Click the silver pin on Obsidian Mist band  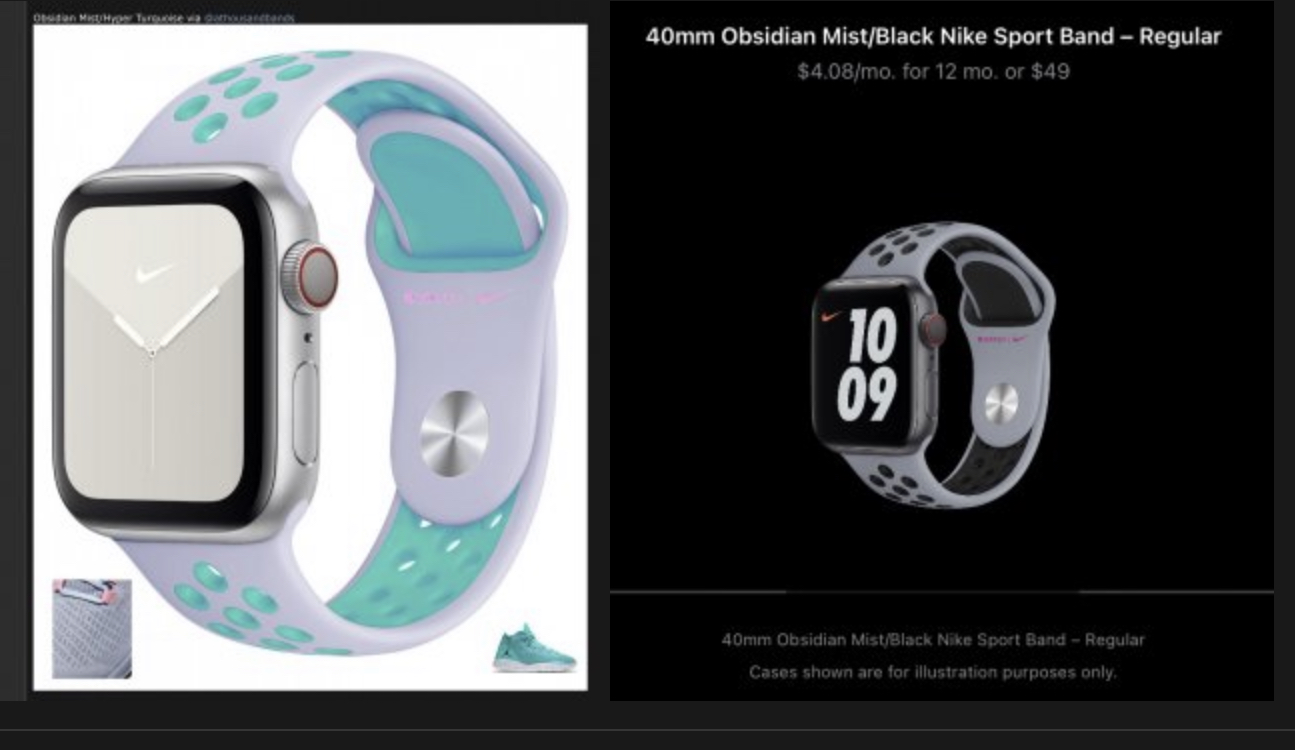(1001, 403)
